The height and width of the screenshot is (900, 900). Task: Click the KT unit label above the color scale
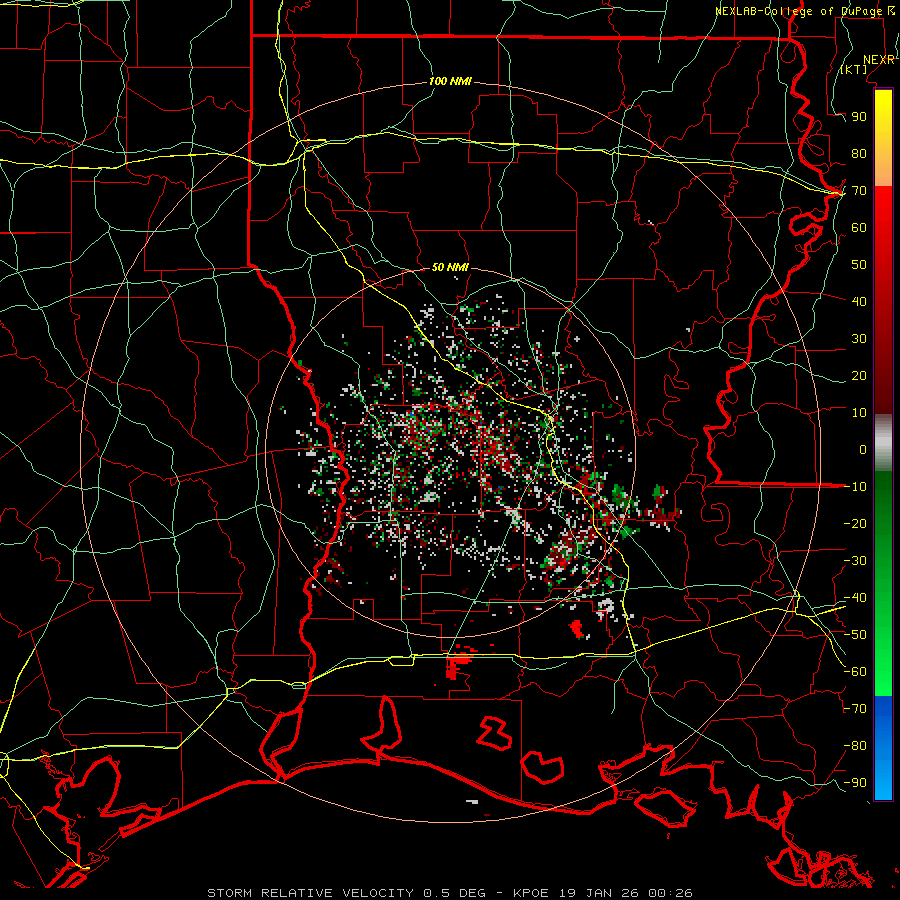(854, 69)
